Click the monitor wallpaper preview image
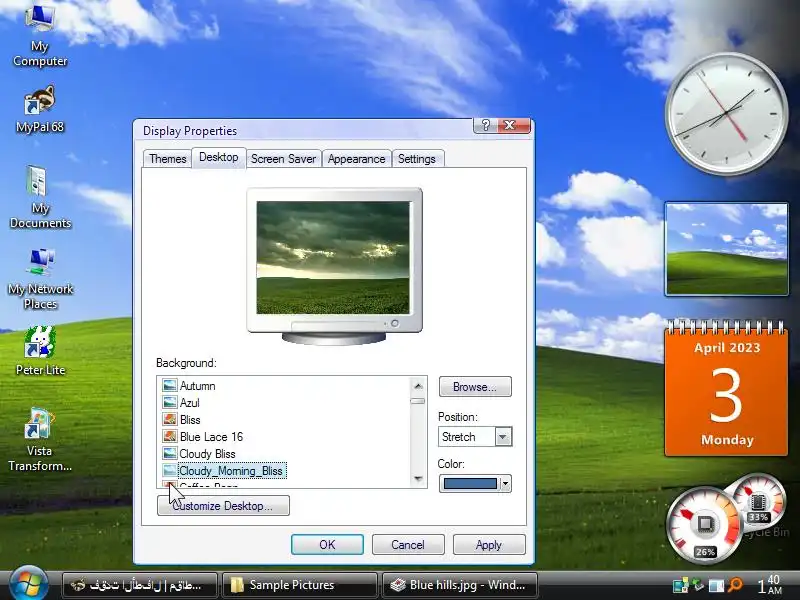The width and height of the screenshot is (800, 600). (333, 257)
